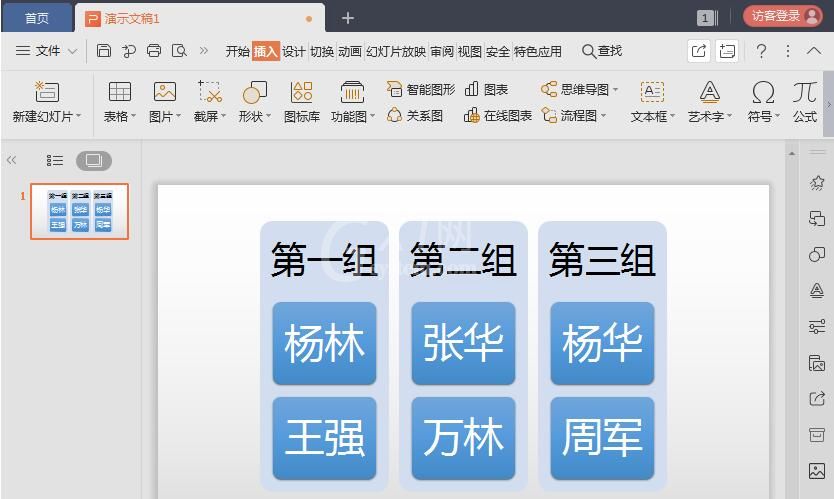Screen dimensions: 834x499
Task: Insert a table via 表格 icon
Action: tap(120, 92)
